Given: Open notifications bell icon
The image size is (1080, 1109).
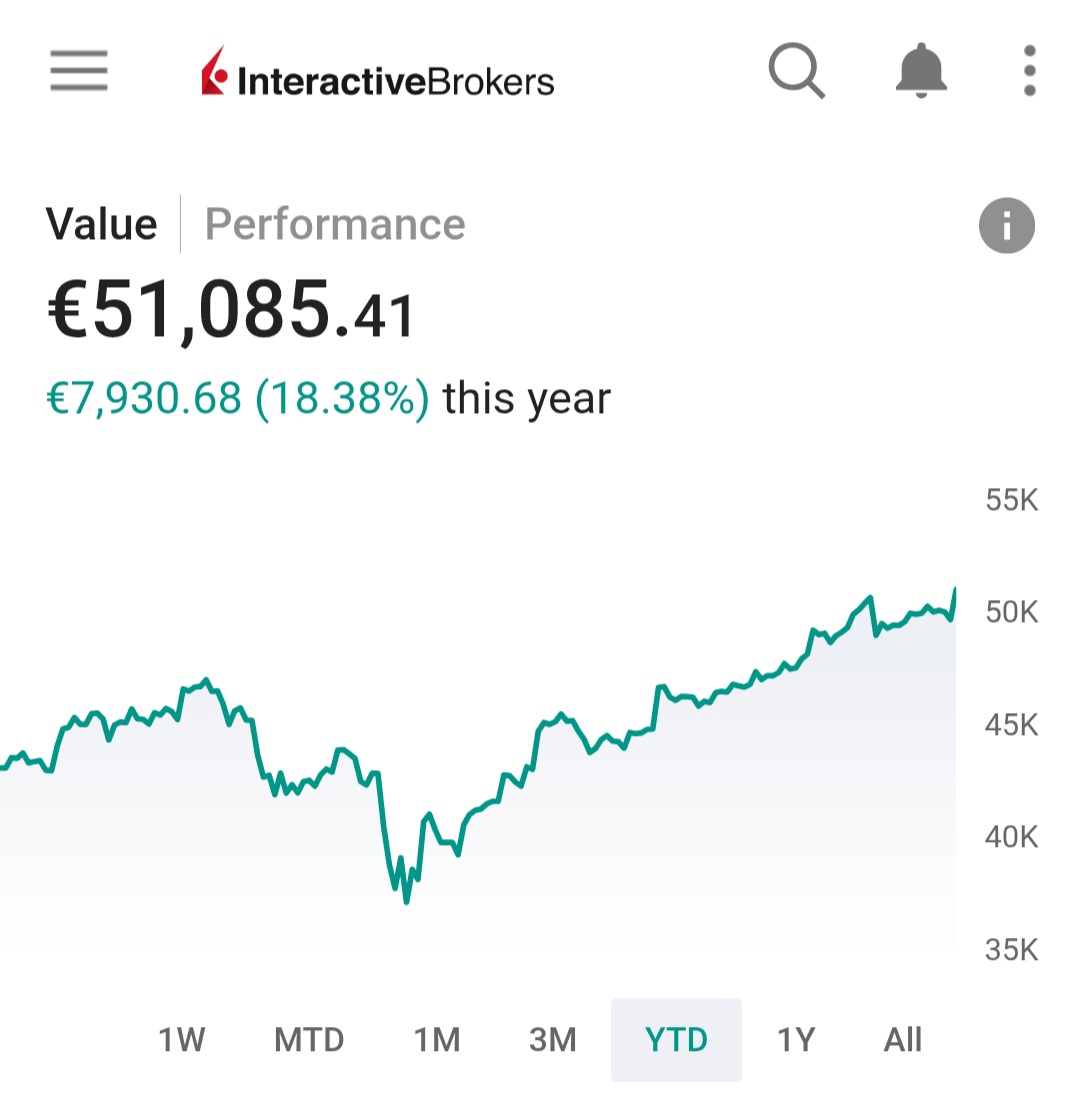Looking at the screenshot, I should (920, 71).
